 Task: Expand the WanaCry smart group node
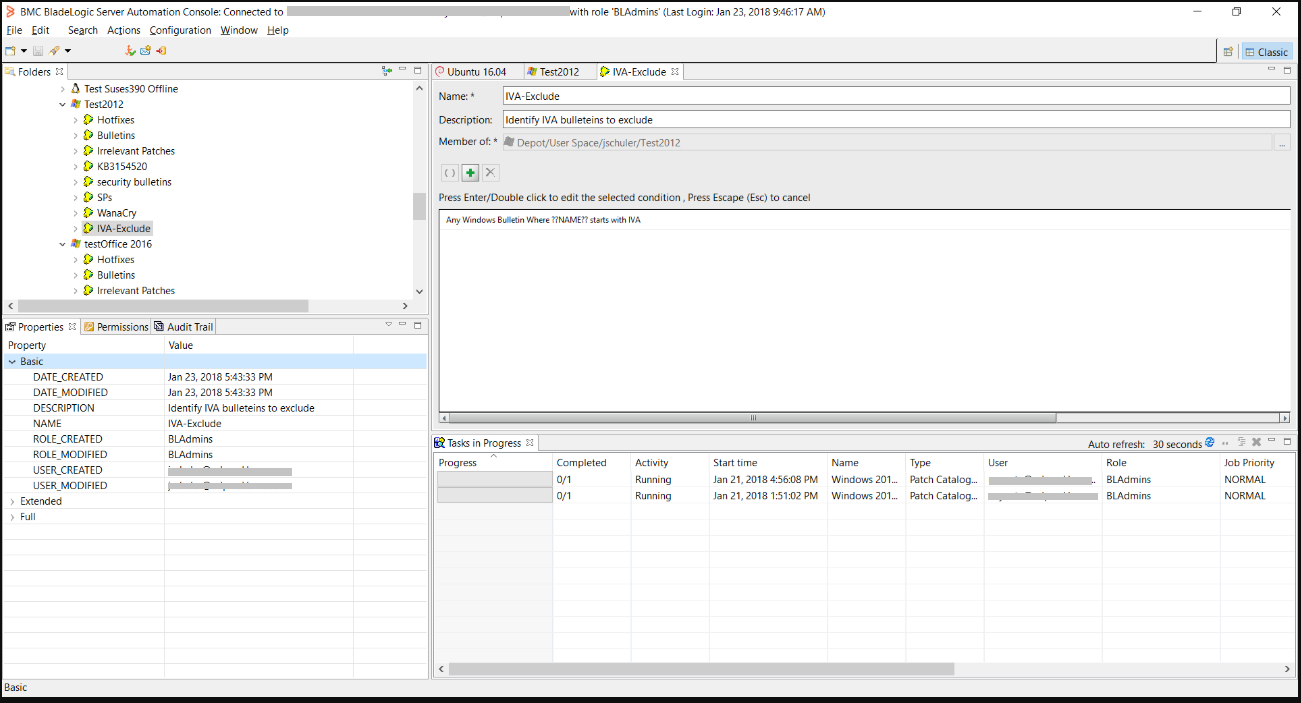click(75, 213)
